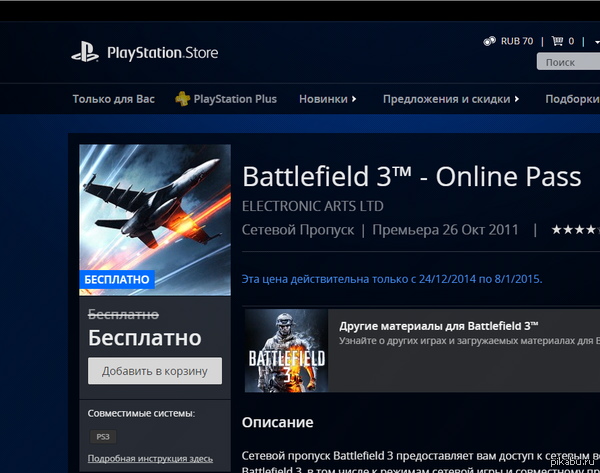
Task: Expand the Новинки menu arrow
Action: [x=355, y=99]
